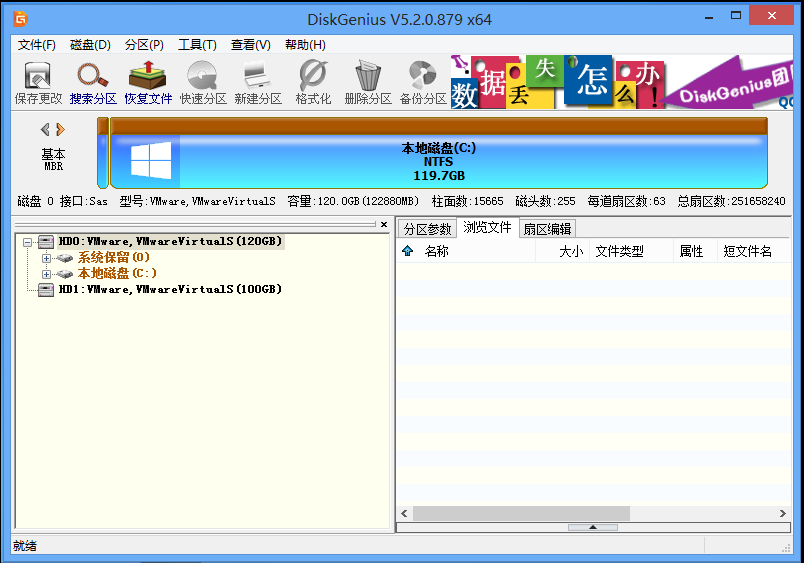Click the DiskGenius advertisement banner

pyautogui.click(x=621, y=82)
